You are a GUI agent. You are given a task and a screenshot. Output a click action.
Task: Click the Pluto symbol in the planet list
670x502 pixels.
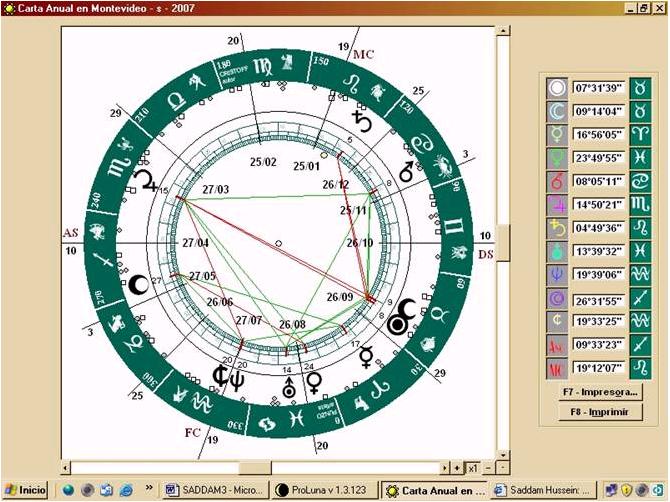click(556, 297)
